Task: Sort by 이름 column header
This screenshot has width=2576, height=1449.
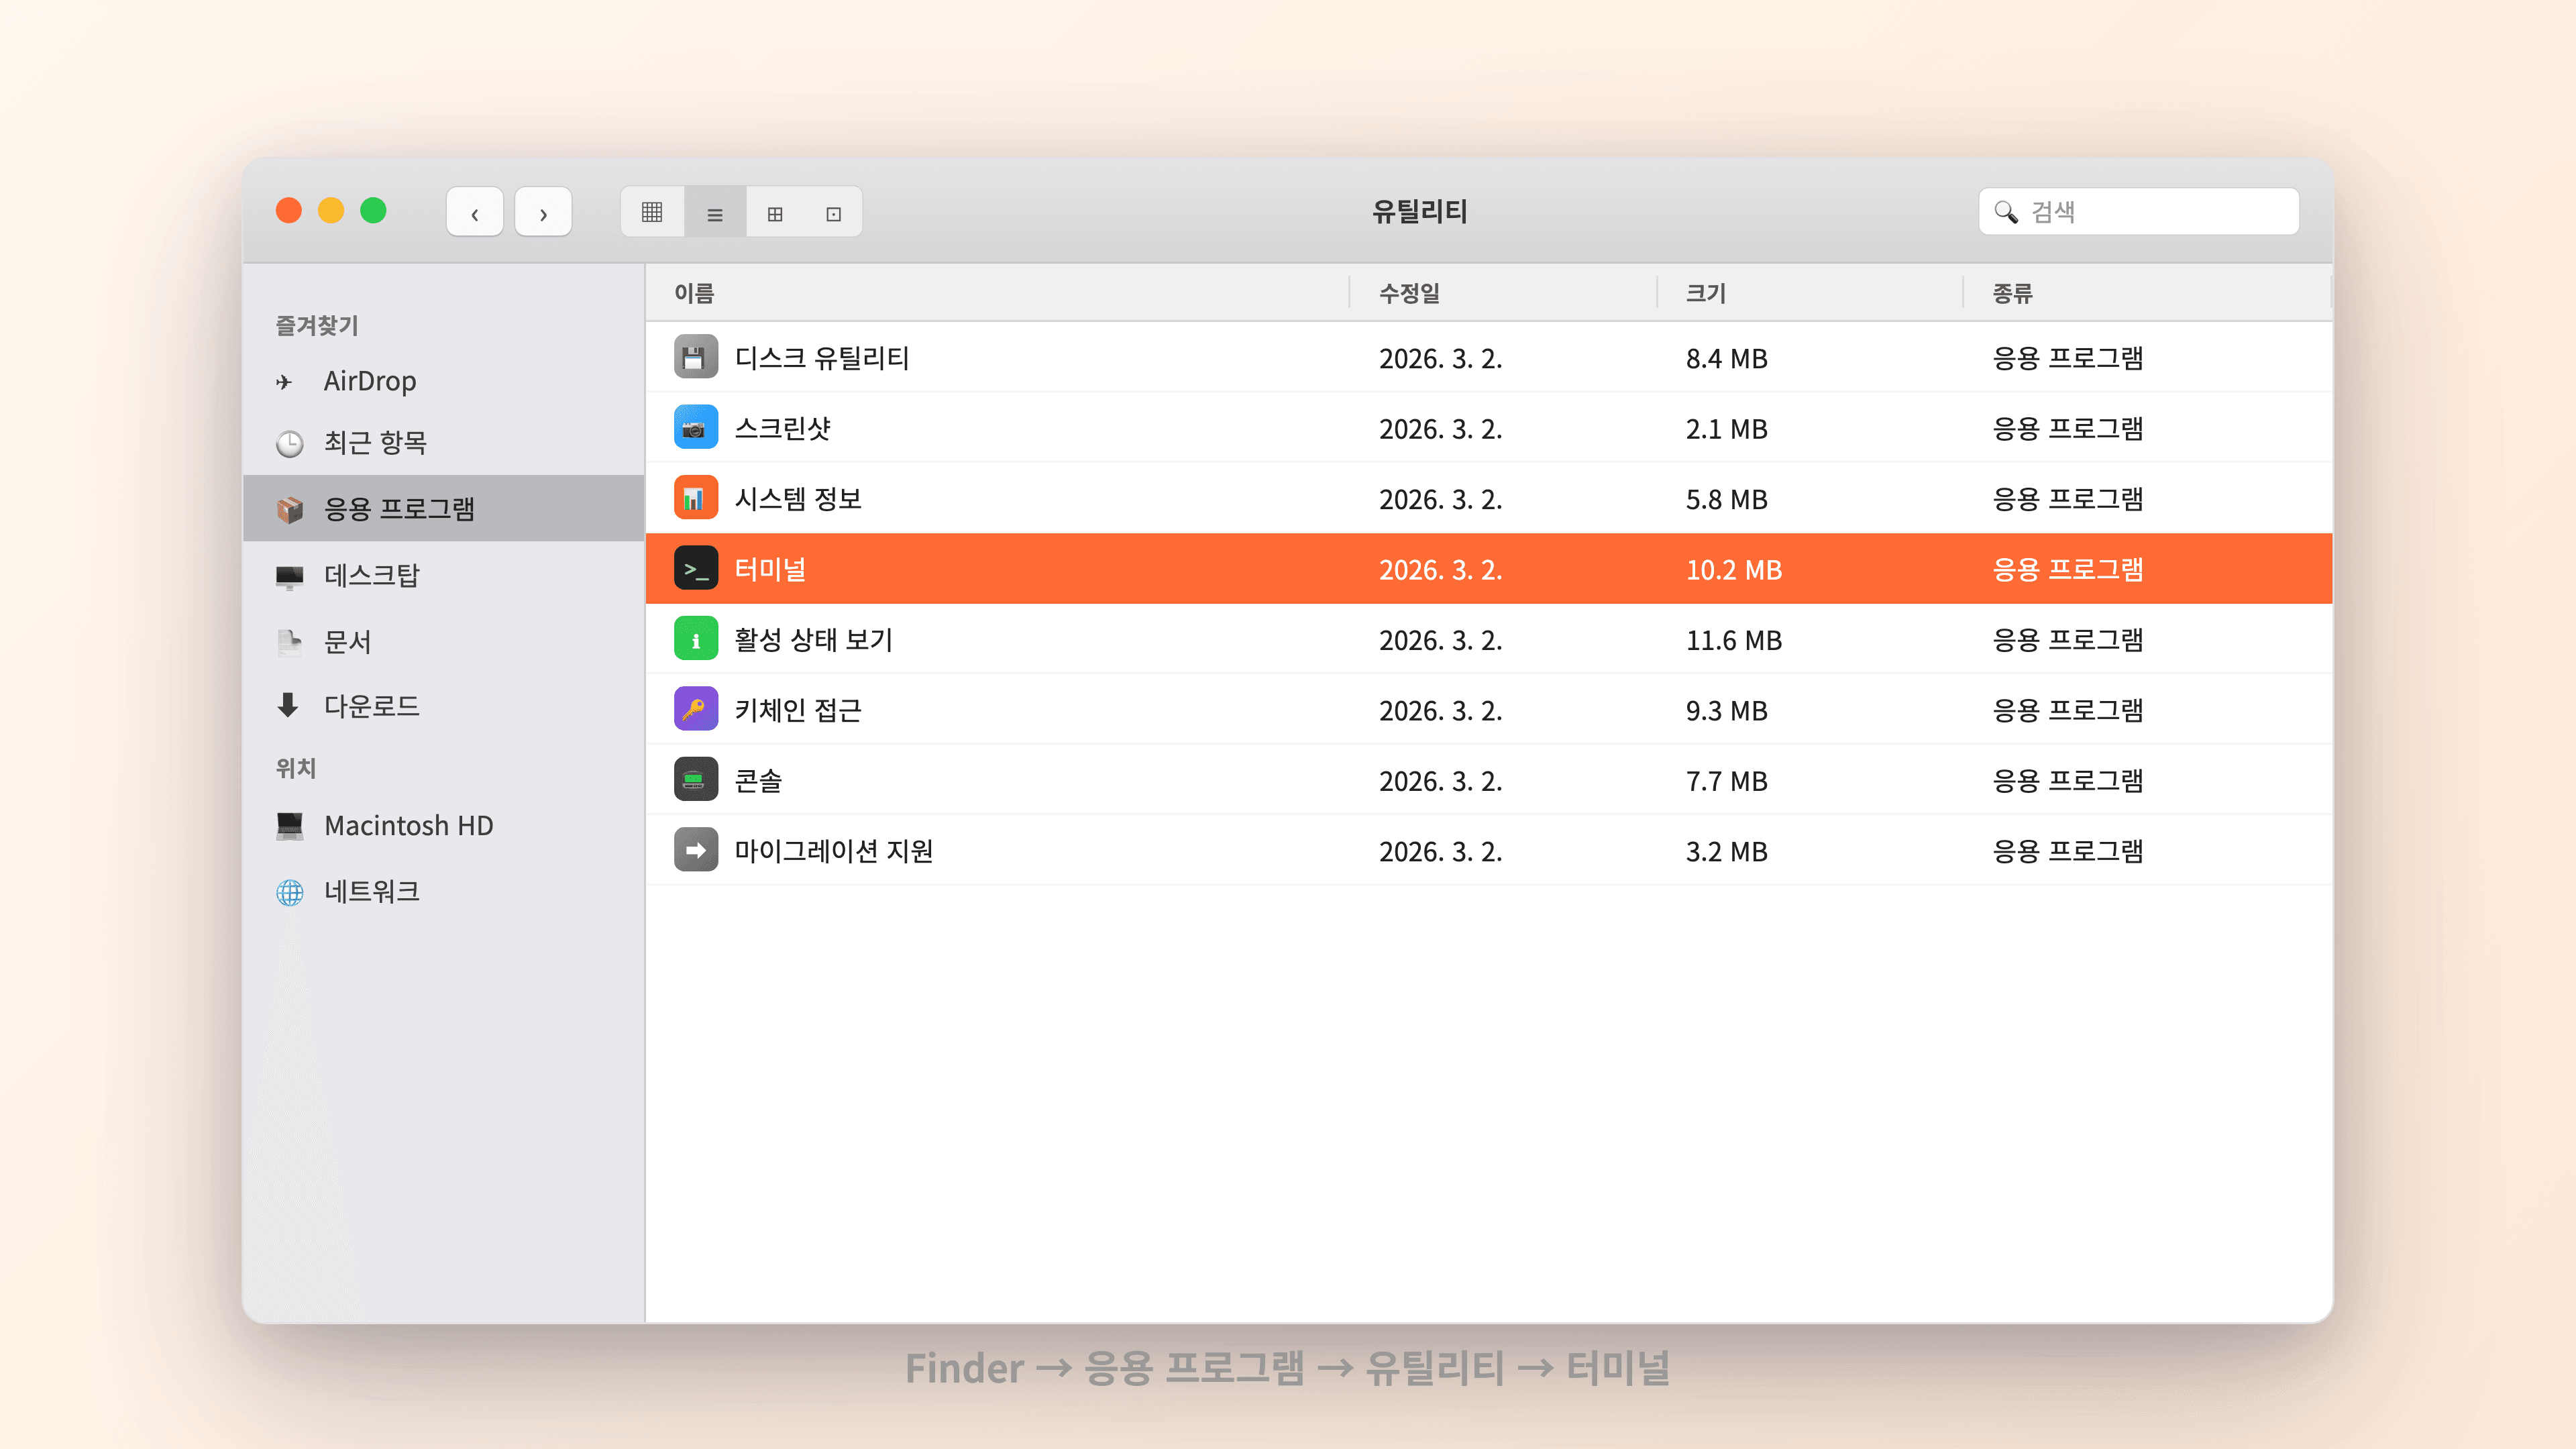Action: coord(694,293)
